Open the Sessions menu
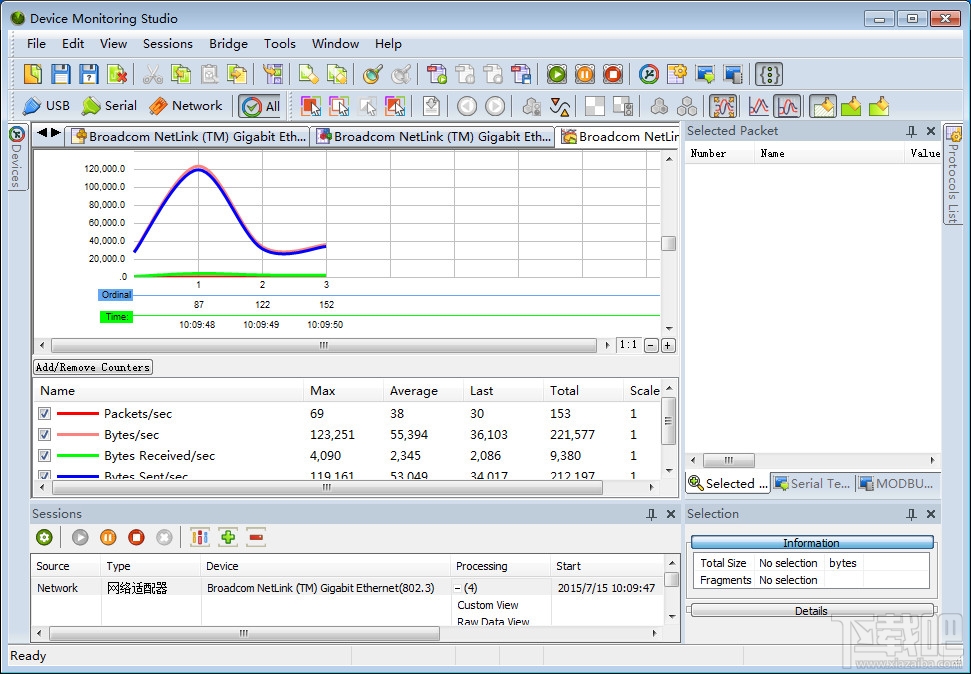This screenshot has height=674, width=971. 167,44
